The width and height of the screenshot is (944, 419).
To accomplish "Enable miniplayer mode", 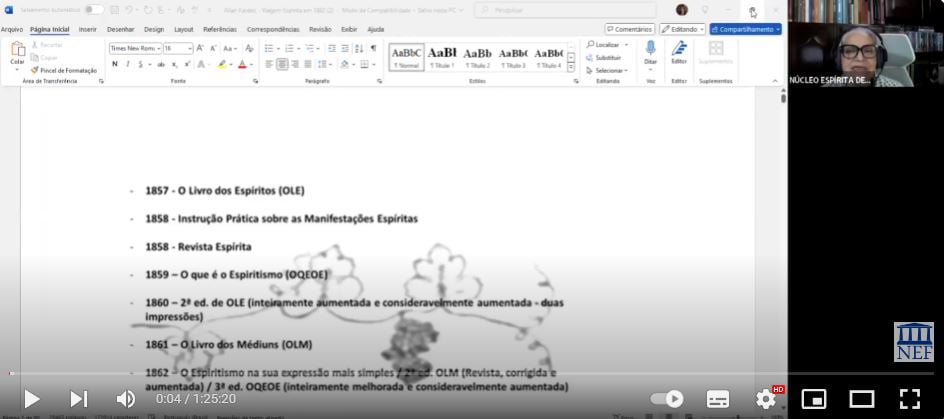I will pos(814,399).
